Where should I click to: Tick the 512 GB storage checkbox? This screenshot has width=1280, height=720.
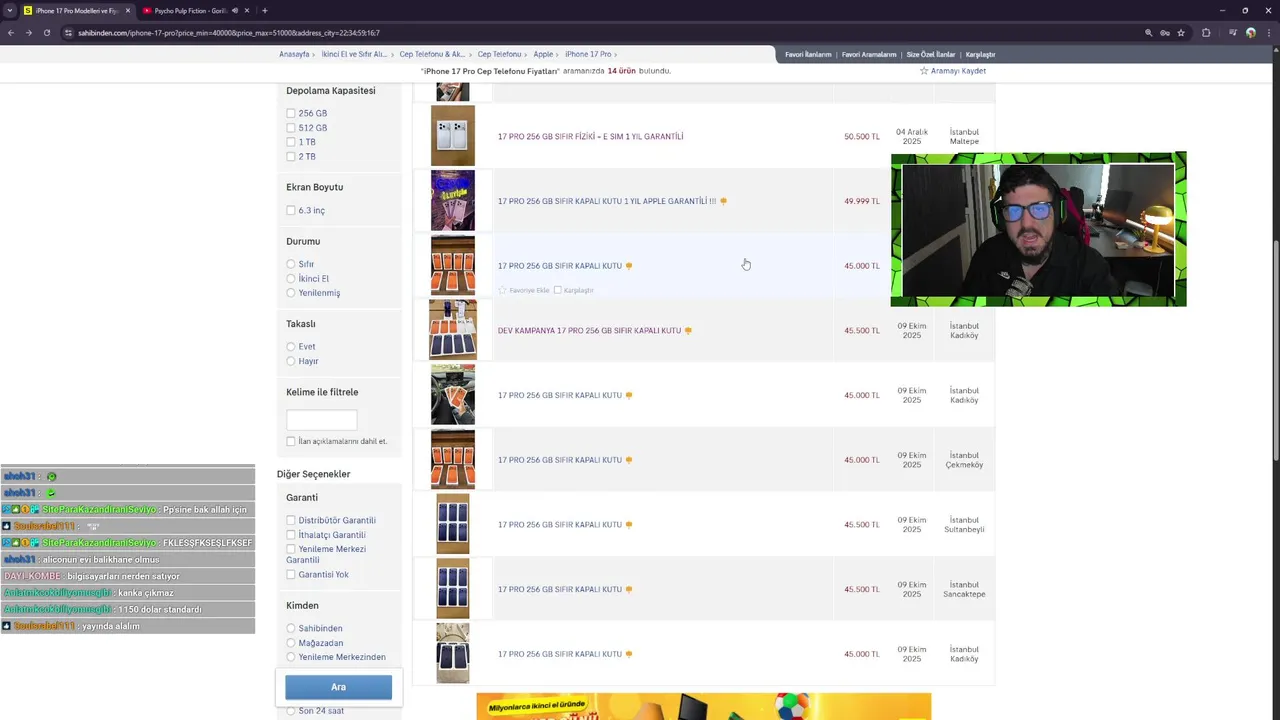point(291,128)
